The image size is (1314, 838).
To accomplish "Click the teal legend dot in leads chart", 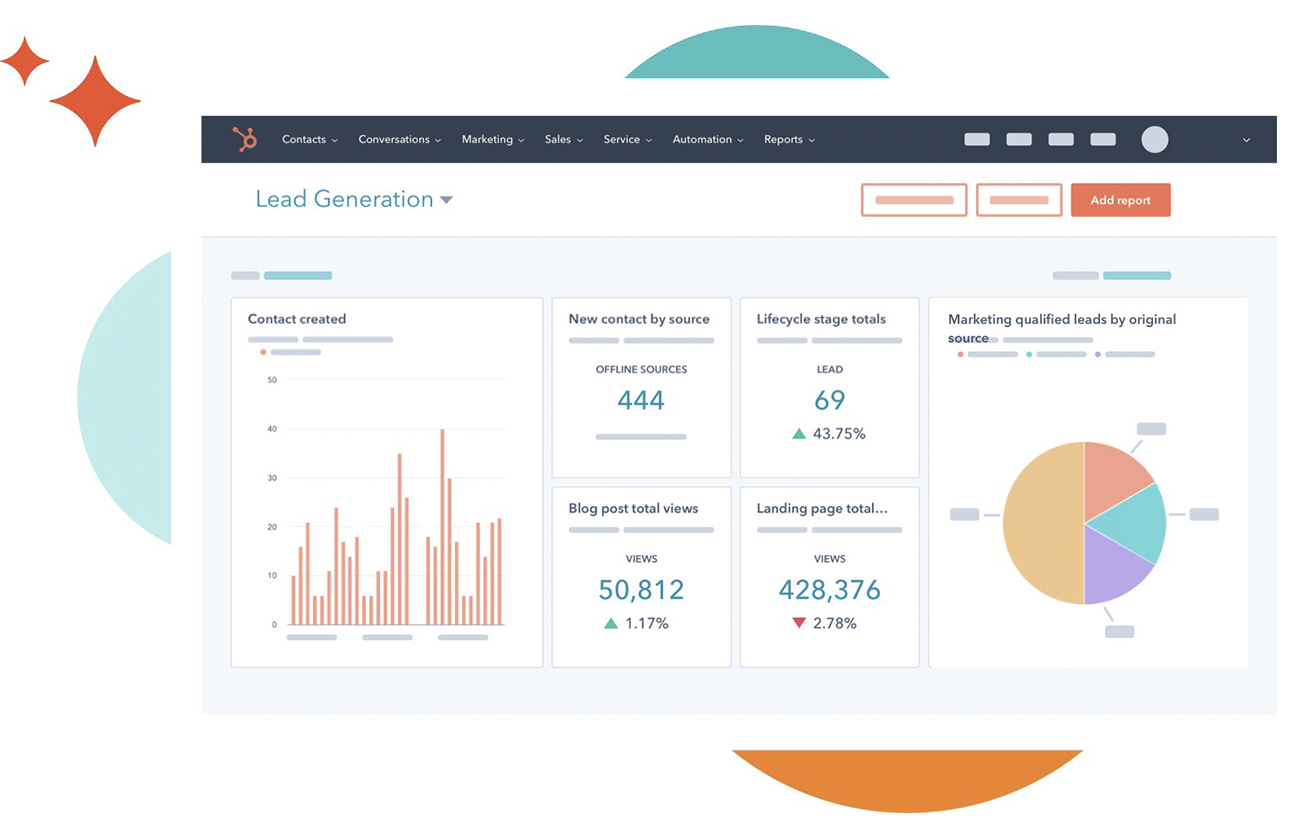I will [1029, 354].
